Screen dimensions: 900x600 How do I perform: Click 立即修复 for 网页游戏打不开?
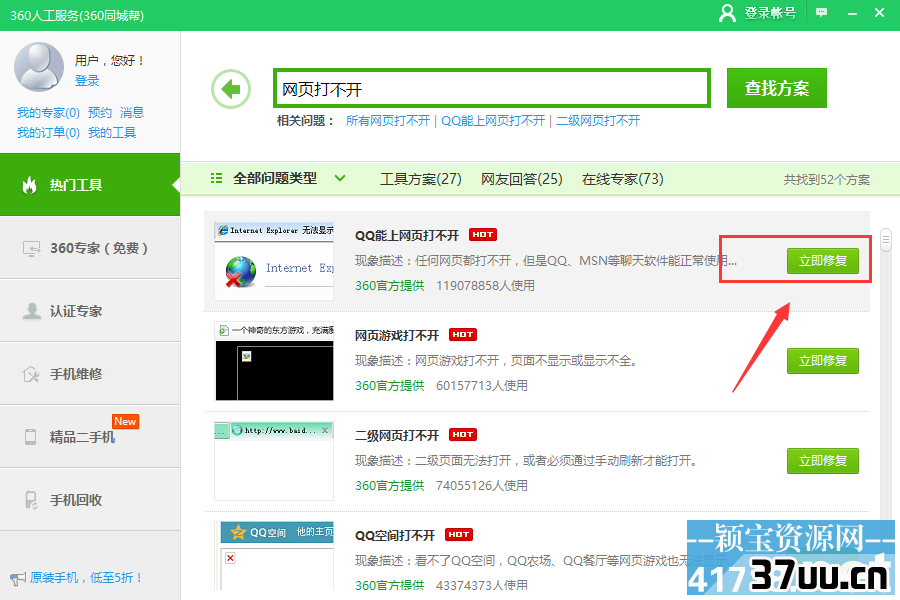point(823,361)
